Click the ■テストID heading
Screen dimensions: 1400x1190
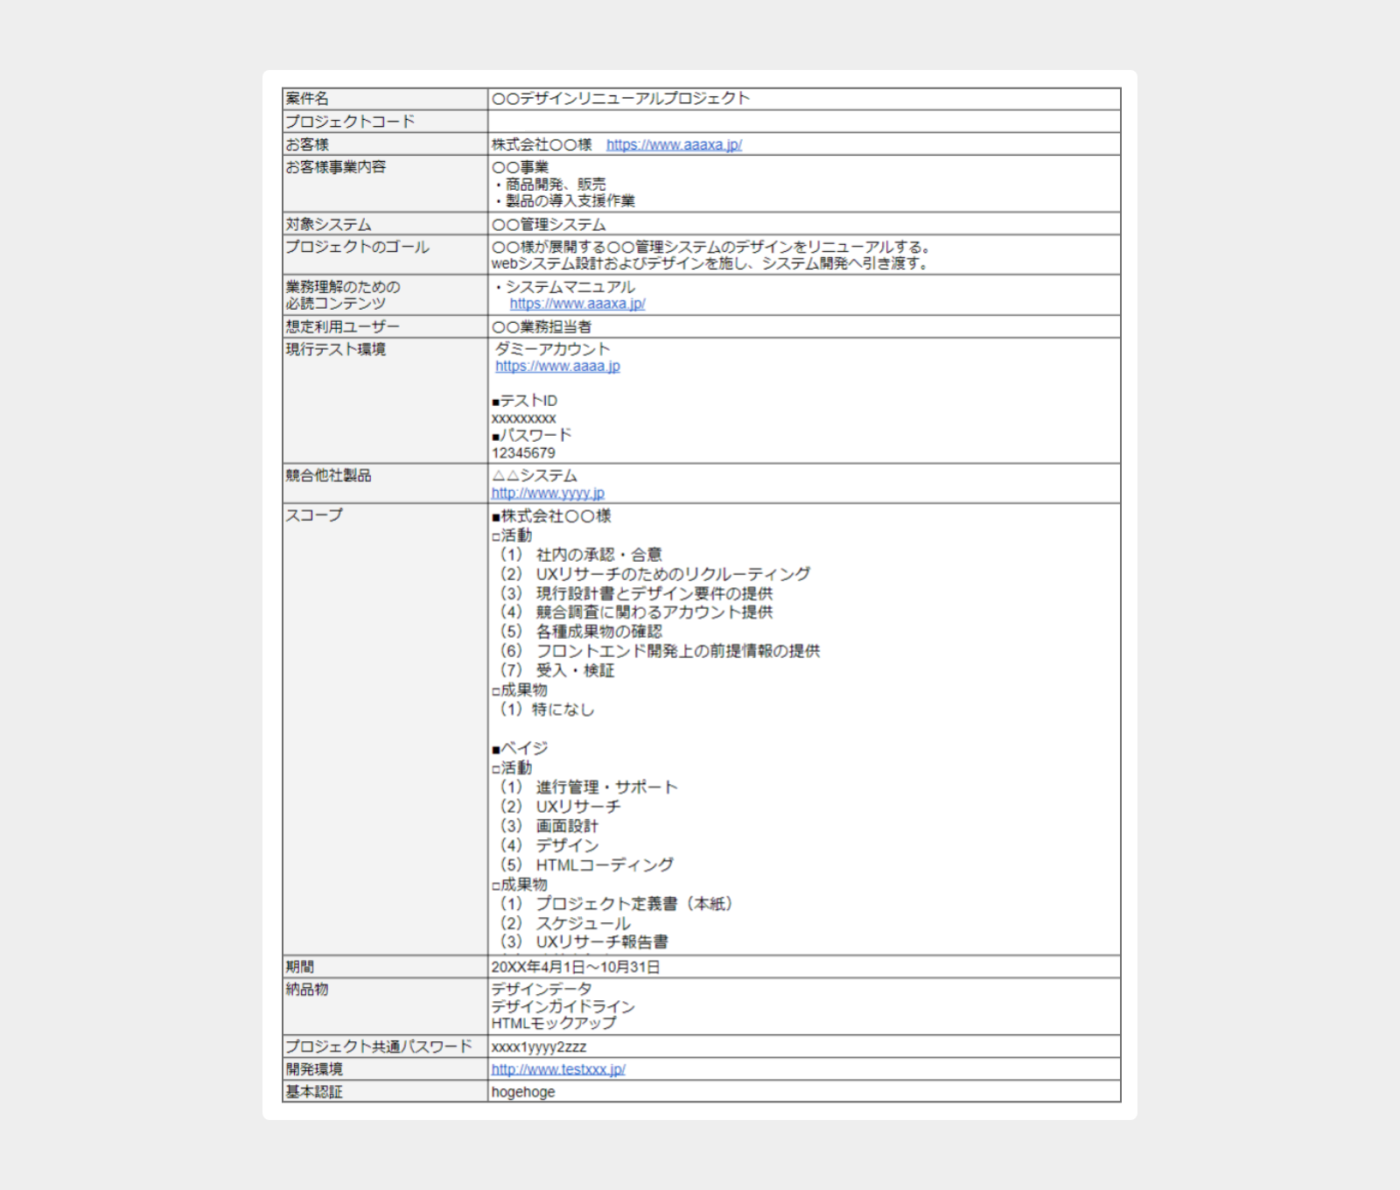[525, 401]
